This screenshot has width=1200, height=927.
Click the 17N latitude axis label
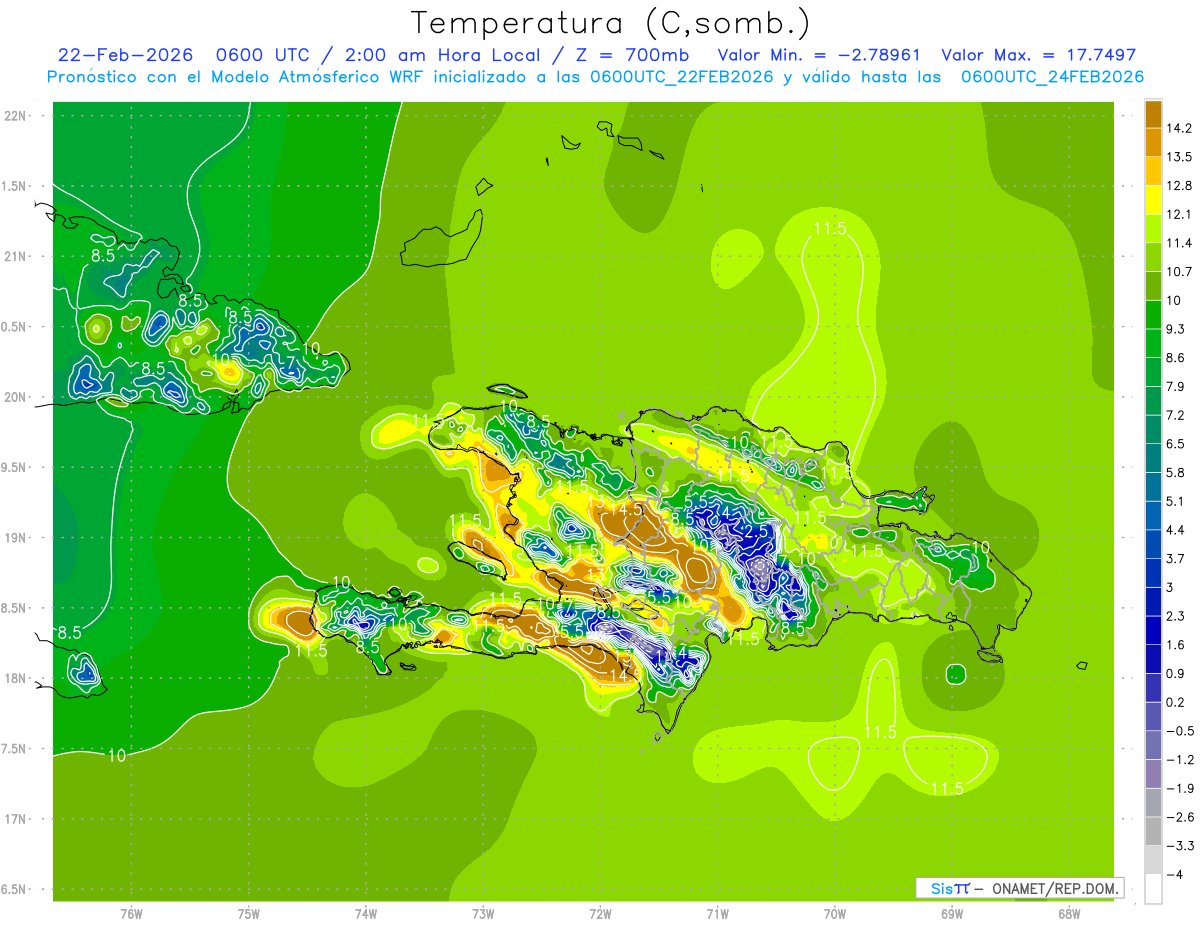tap(15, 819)
